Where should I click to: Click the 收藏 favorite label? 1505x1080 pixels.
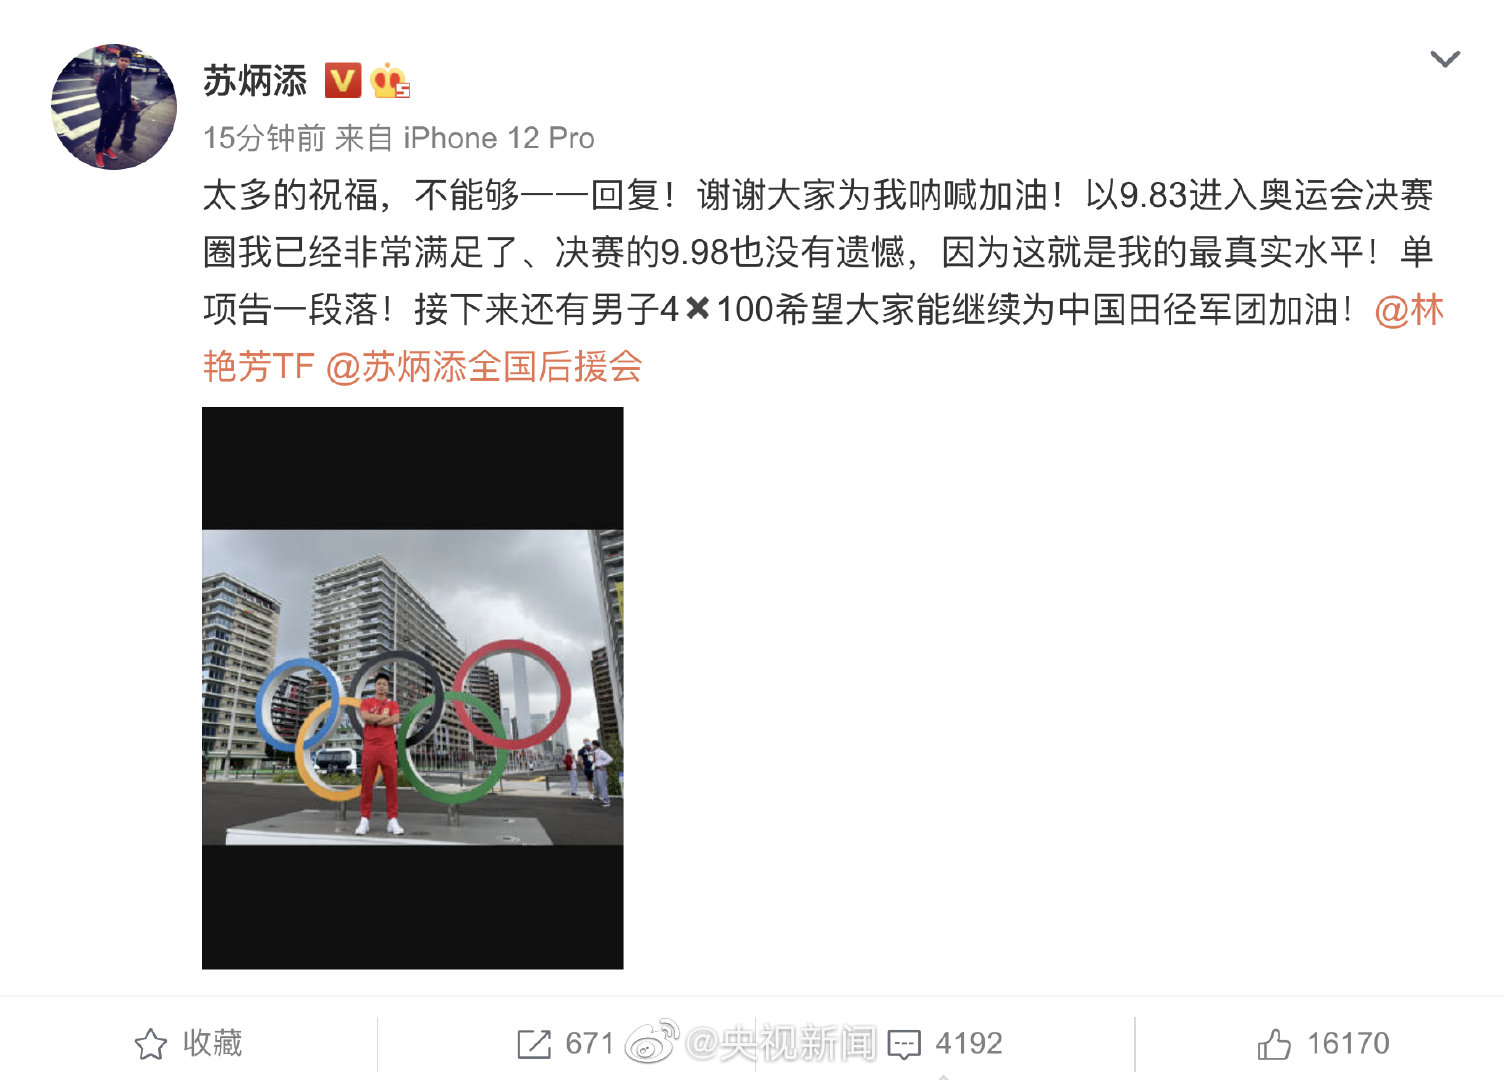(213, 1043)
